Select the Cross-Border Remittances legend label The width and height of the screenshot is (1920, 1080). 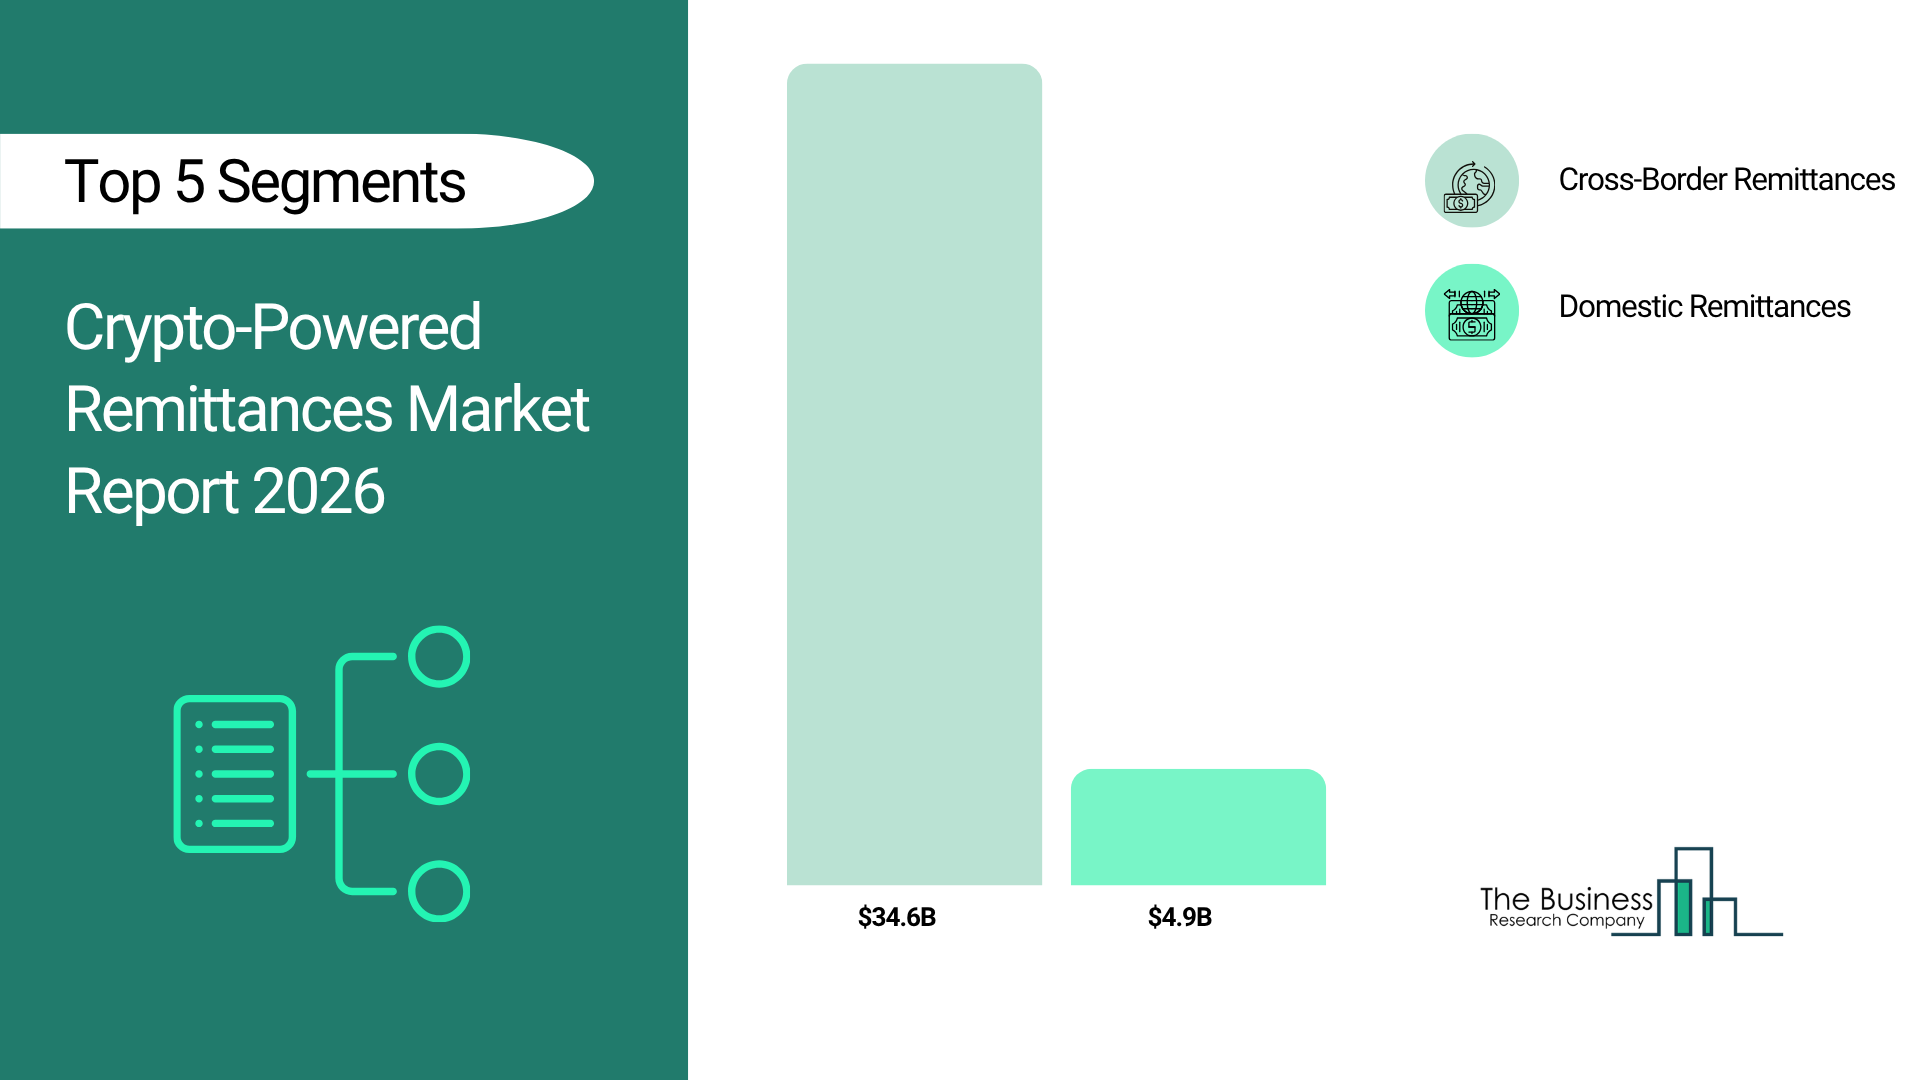point(1726,180)
